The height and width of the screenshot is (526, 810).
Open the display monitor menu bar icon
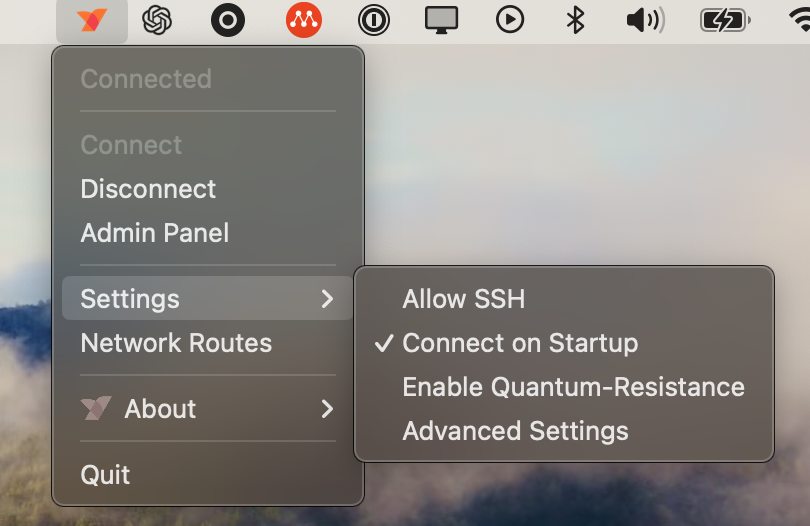(x=441, y=20)
